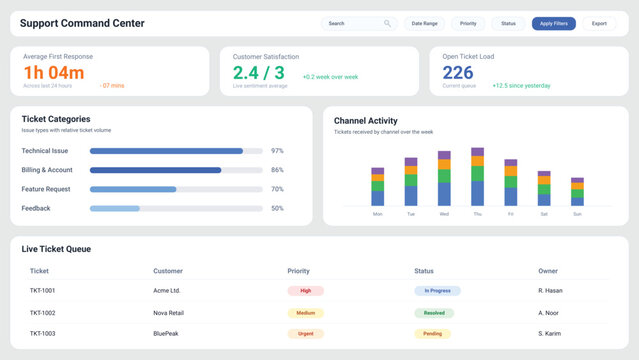This screenshot has height=360, width=639.
Task: Click the 70% value label
Action: pyautogui.click(x=277, y=189)
